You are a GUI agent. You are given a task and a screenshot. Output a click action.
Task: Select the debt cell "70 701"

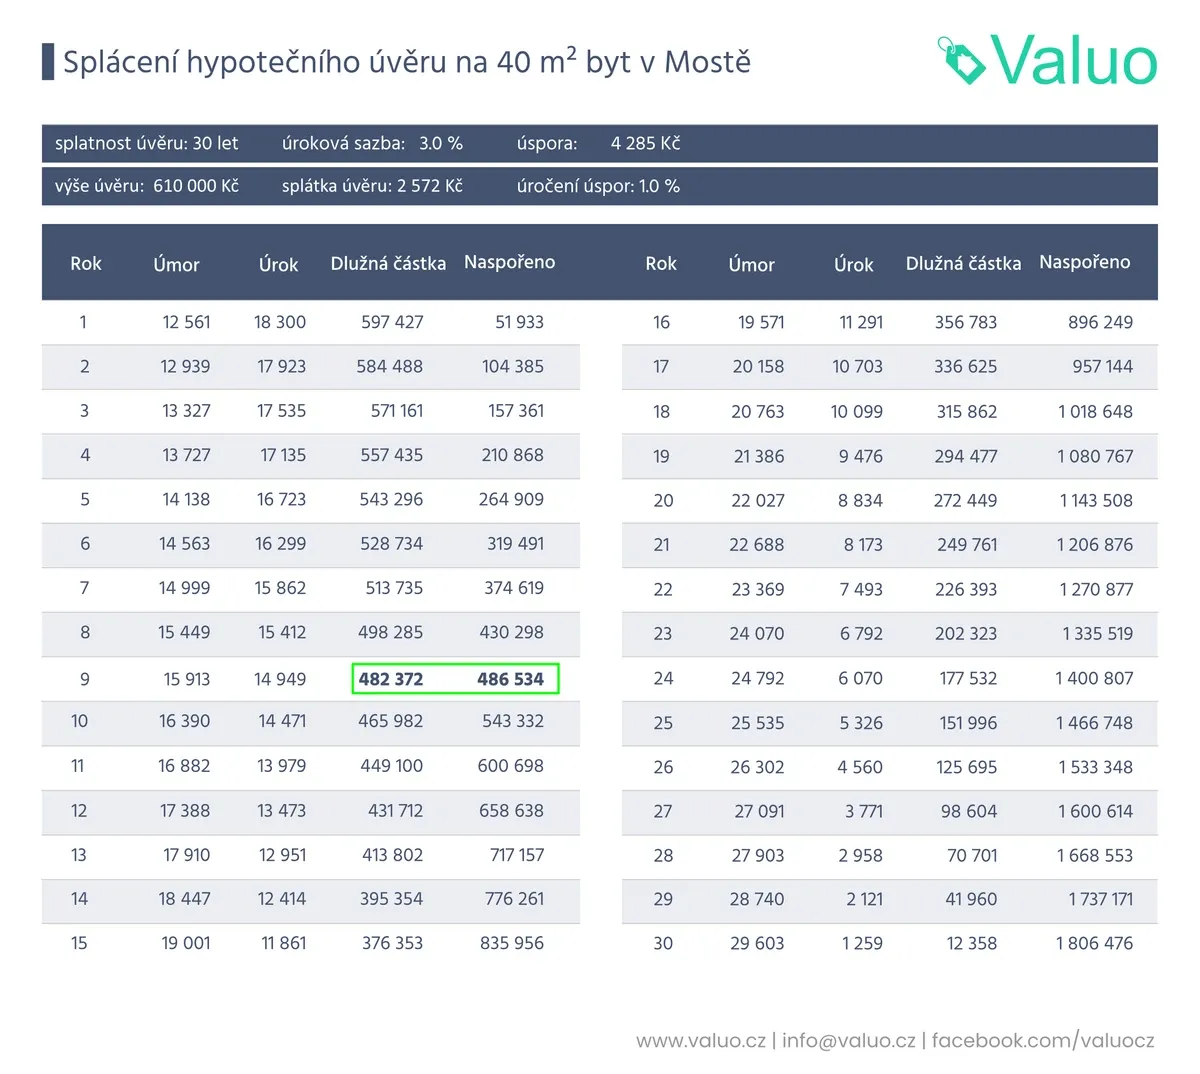coord(972,855)
